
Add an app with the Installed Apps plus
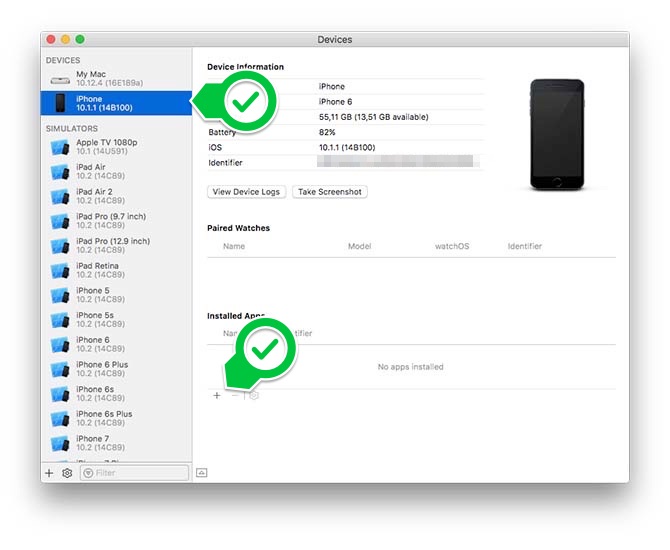point(217,396)
